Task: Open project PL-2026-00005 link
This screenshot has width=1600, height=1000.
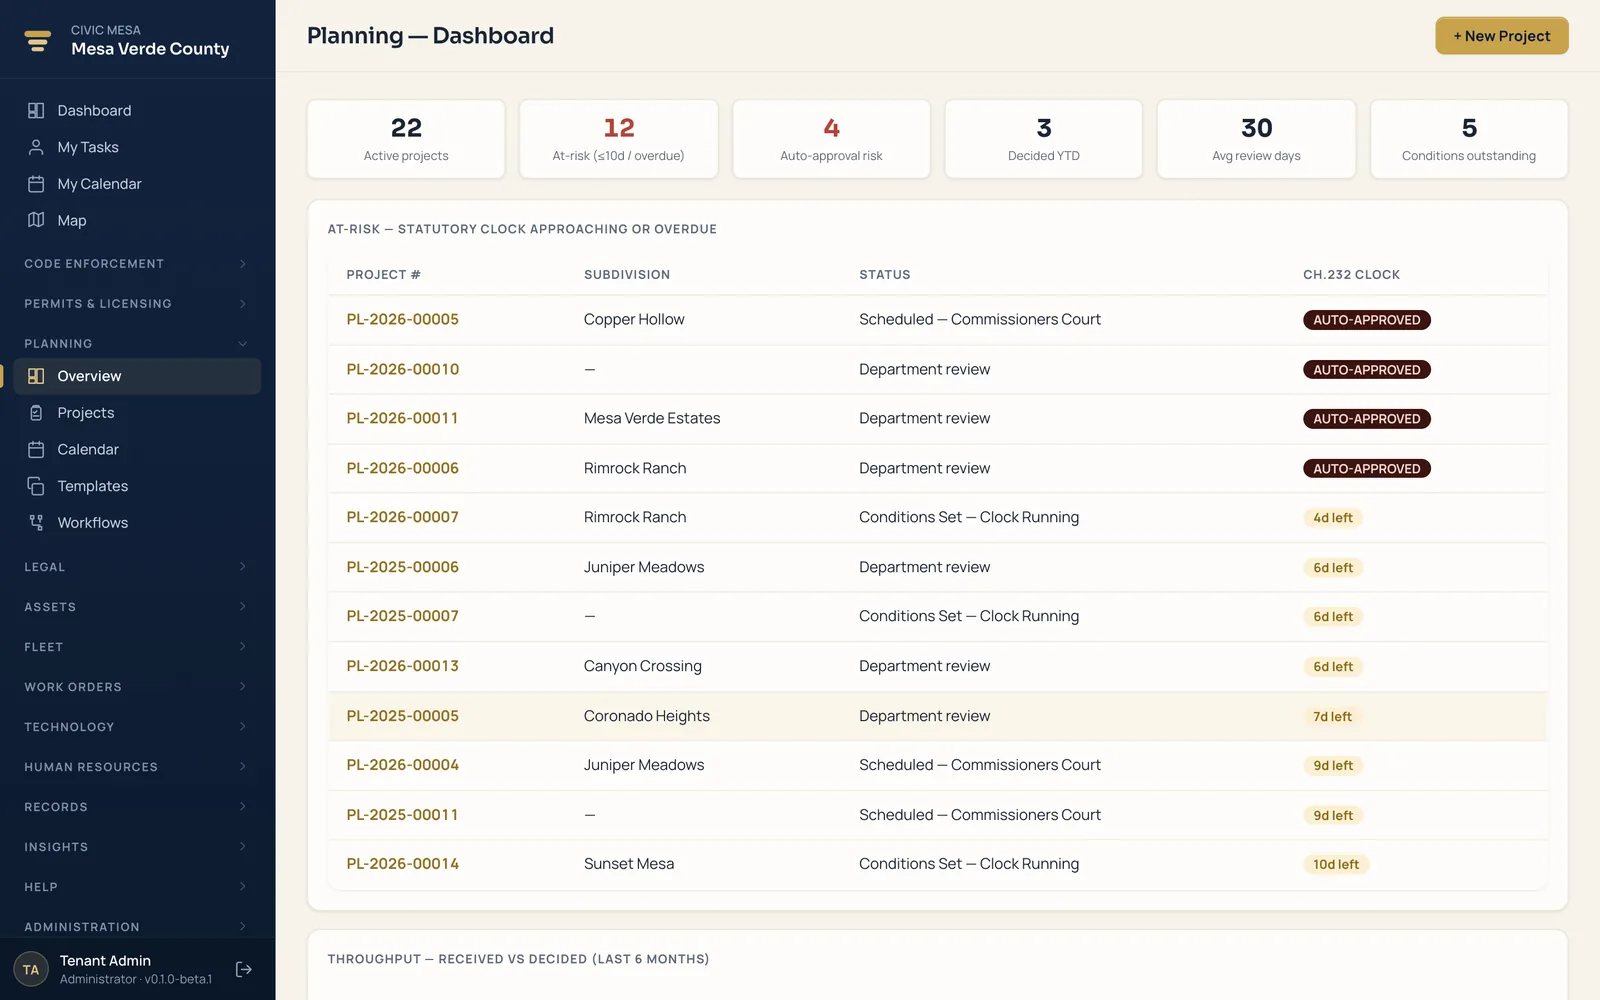Action: 402,320
